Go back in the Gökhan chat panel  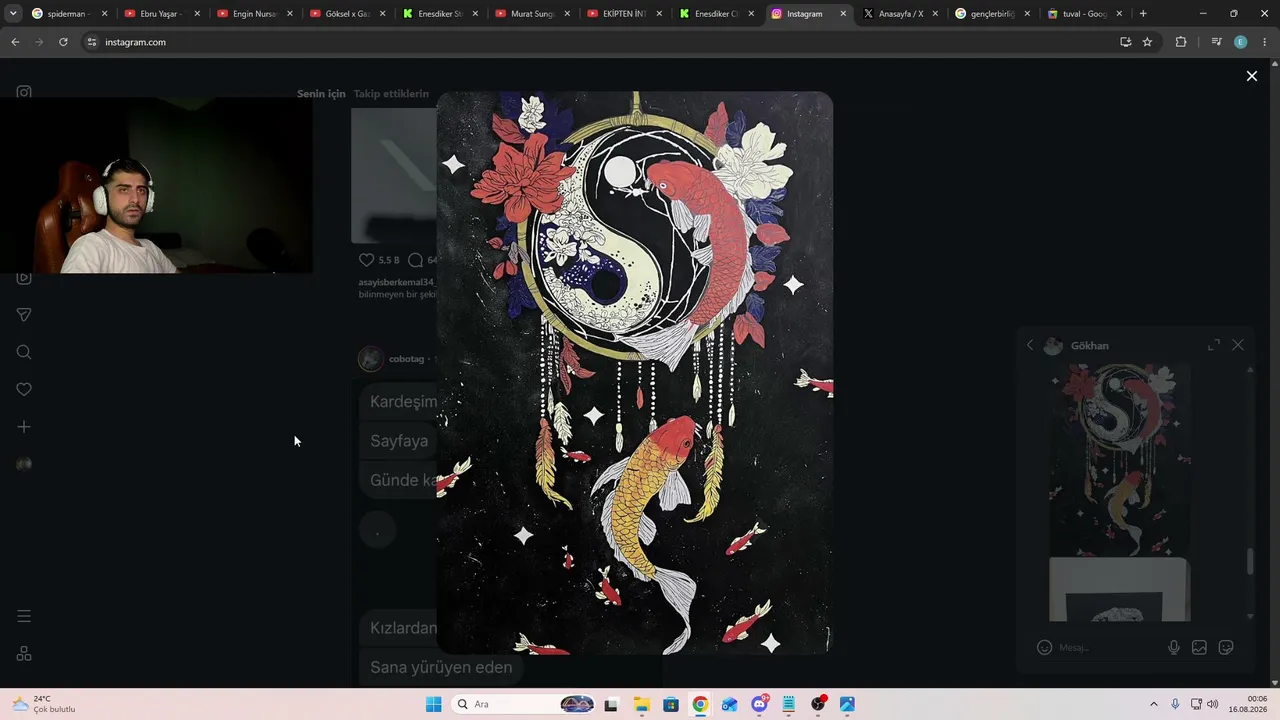pyautogui.click(x=1030, y=345)
